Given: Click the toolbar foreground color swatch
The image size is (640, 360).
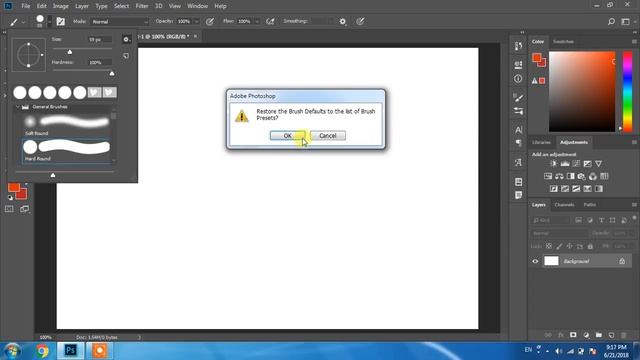Looking at the screenshot, I should click(x=14, y=187).
